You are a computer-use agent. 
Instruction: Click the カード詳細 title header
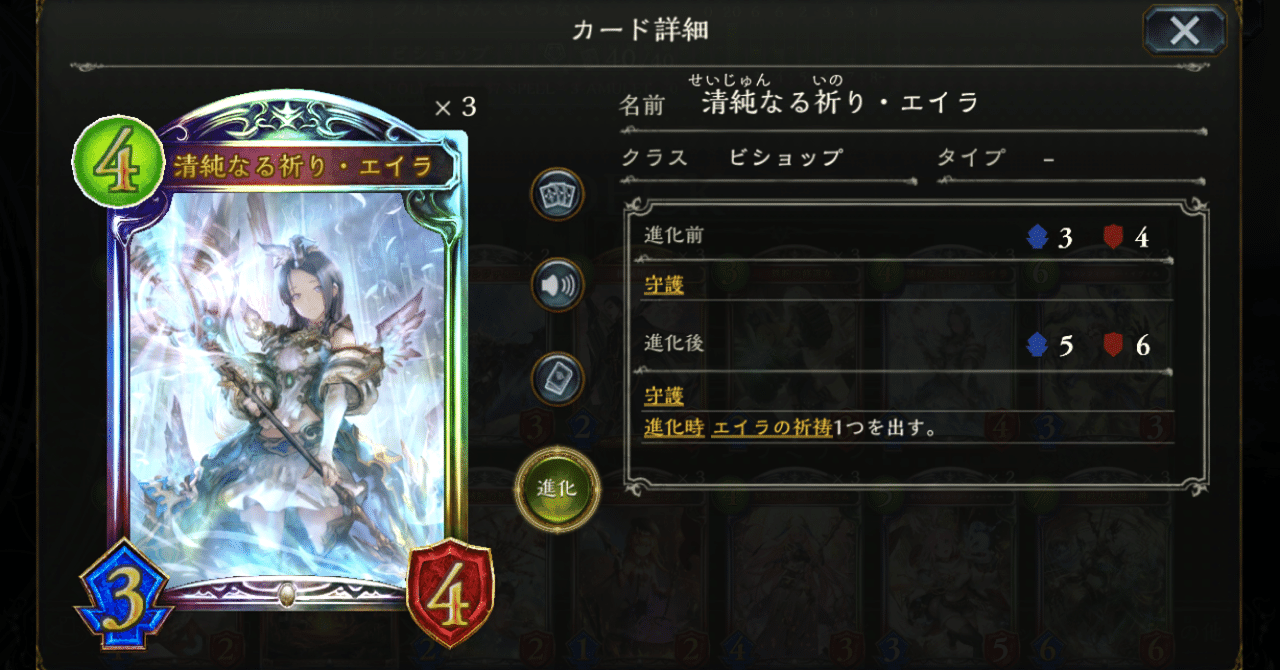tap(640, 30)
